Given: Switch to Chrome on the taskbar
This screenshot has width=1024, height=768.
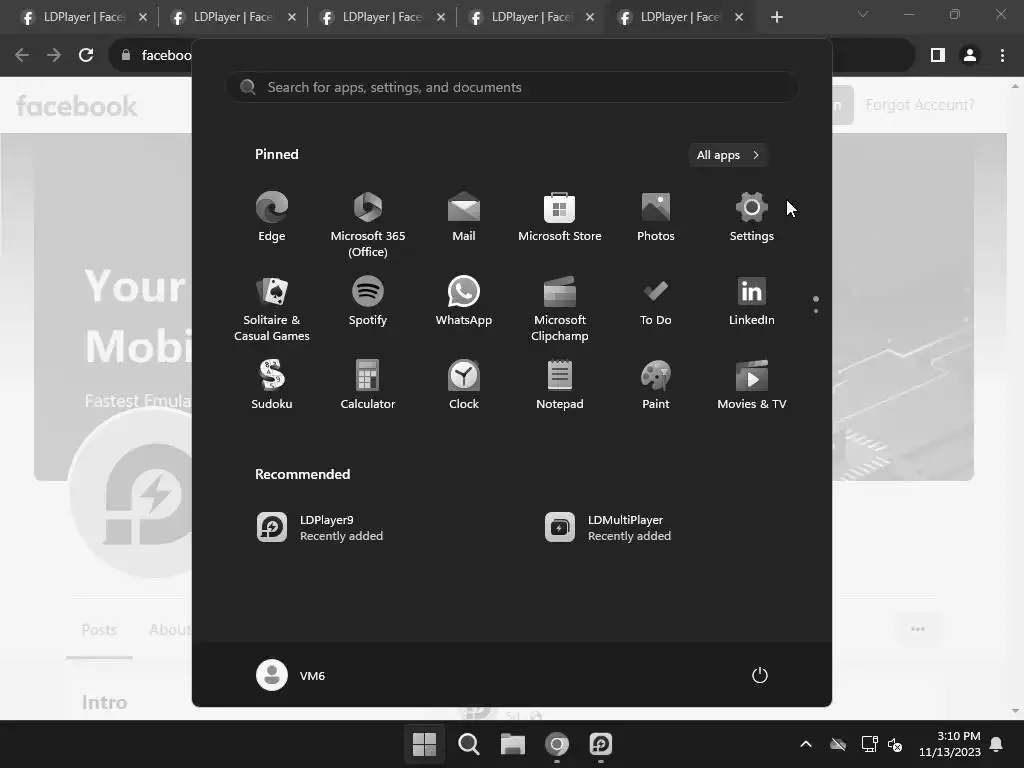Looking at the screenshot, I should [556, 744].
